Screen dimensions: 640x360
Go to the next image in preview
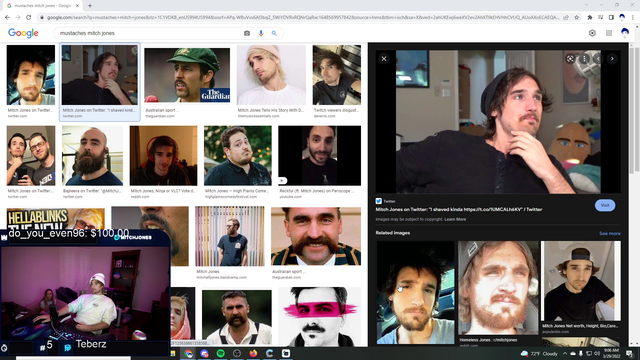[x=612, y=59]
